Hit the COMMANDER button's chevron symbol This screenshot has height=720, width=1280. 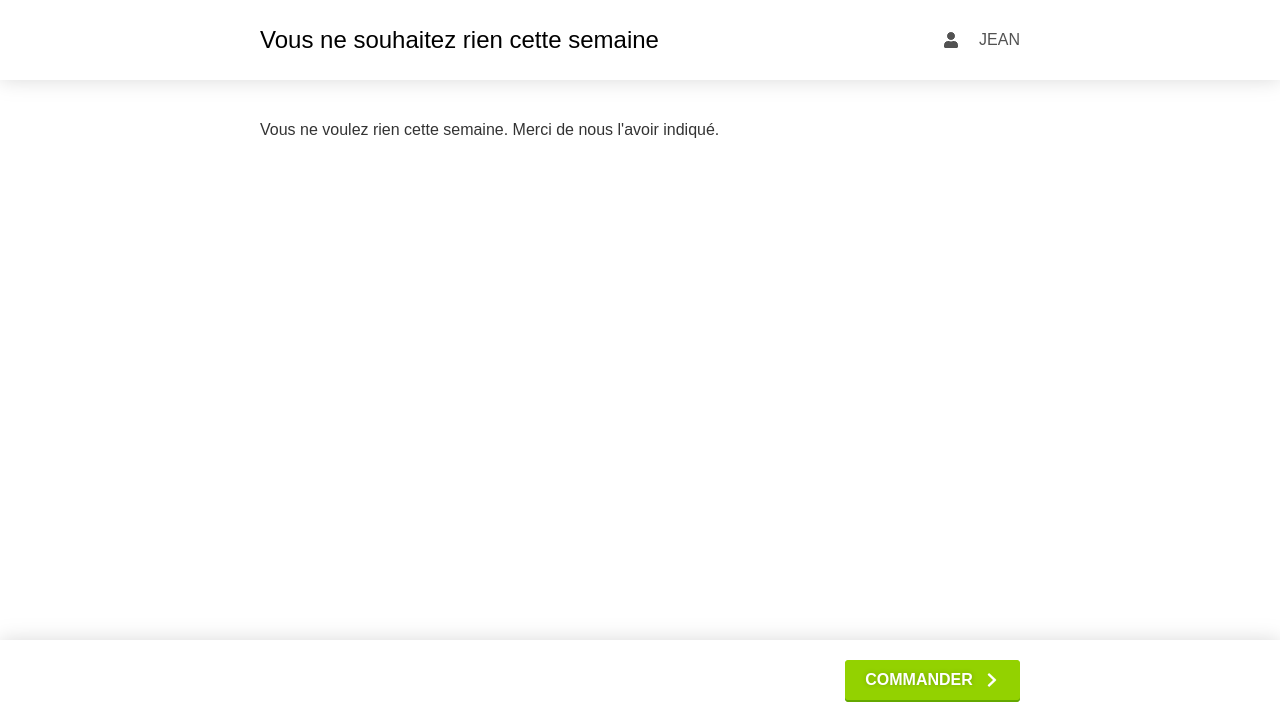[x=992, y=680]
